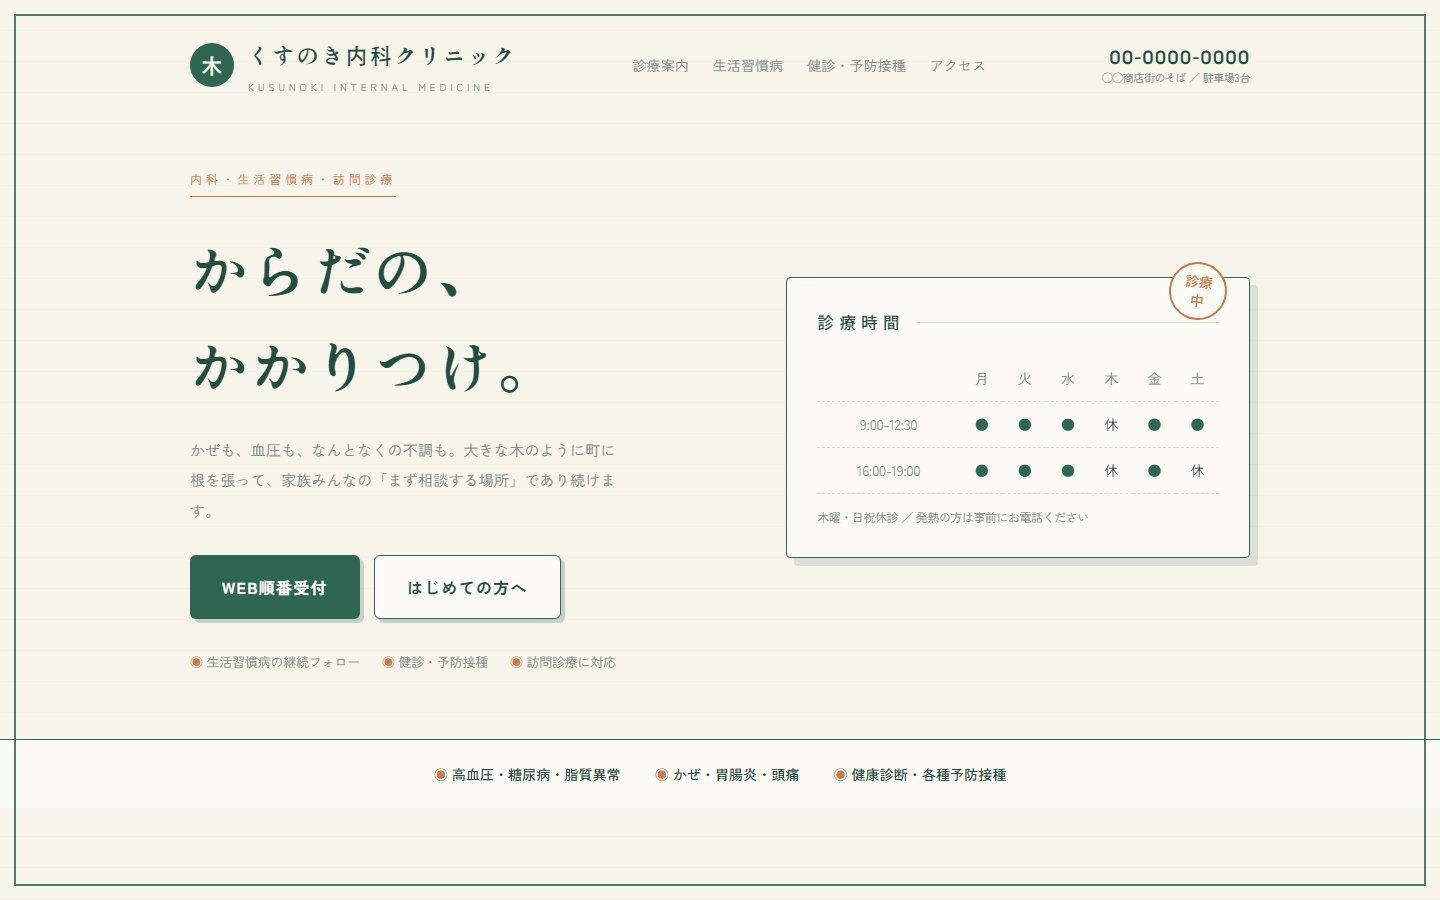Click the 00-0000-0000 phone number

1179,57
